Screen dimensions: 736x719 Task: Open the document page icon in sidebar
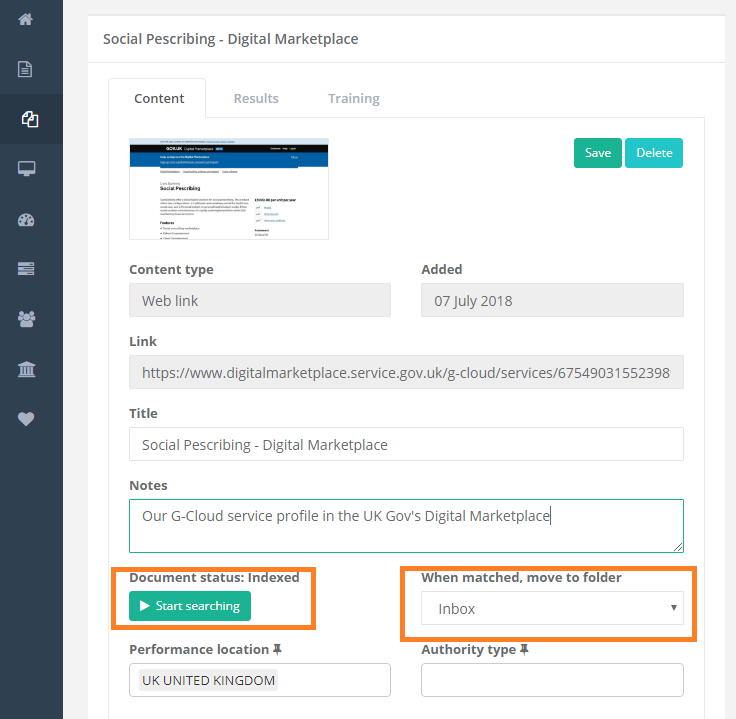click(x=25, y=69)
